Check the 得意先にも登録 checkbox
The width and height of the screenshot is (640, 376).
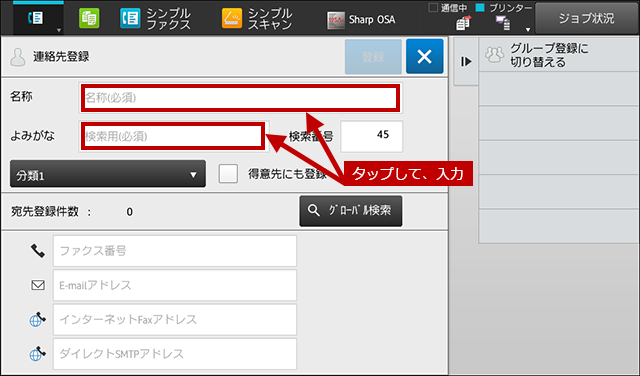(228, 174)
